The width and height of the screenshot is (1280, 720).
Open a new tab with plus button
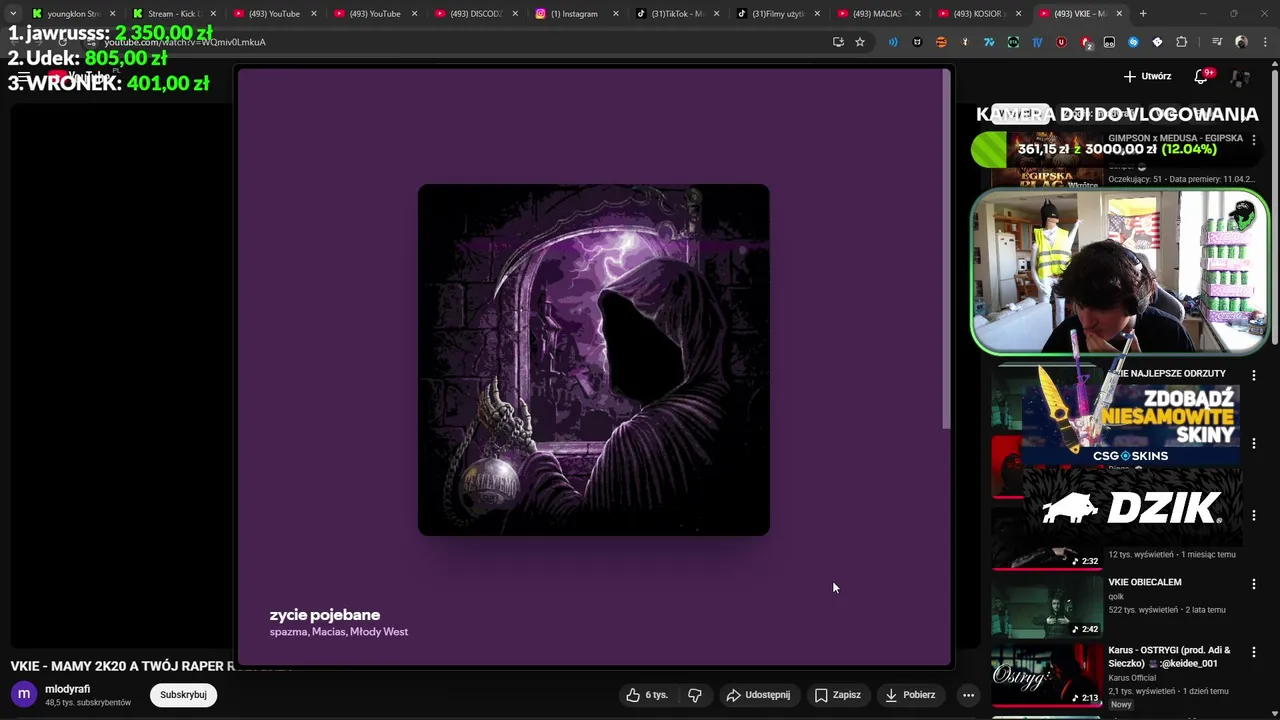click(x=1143, y=13)
